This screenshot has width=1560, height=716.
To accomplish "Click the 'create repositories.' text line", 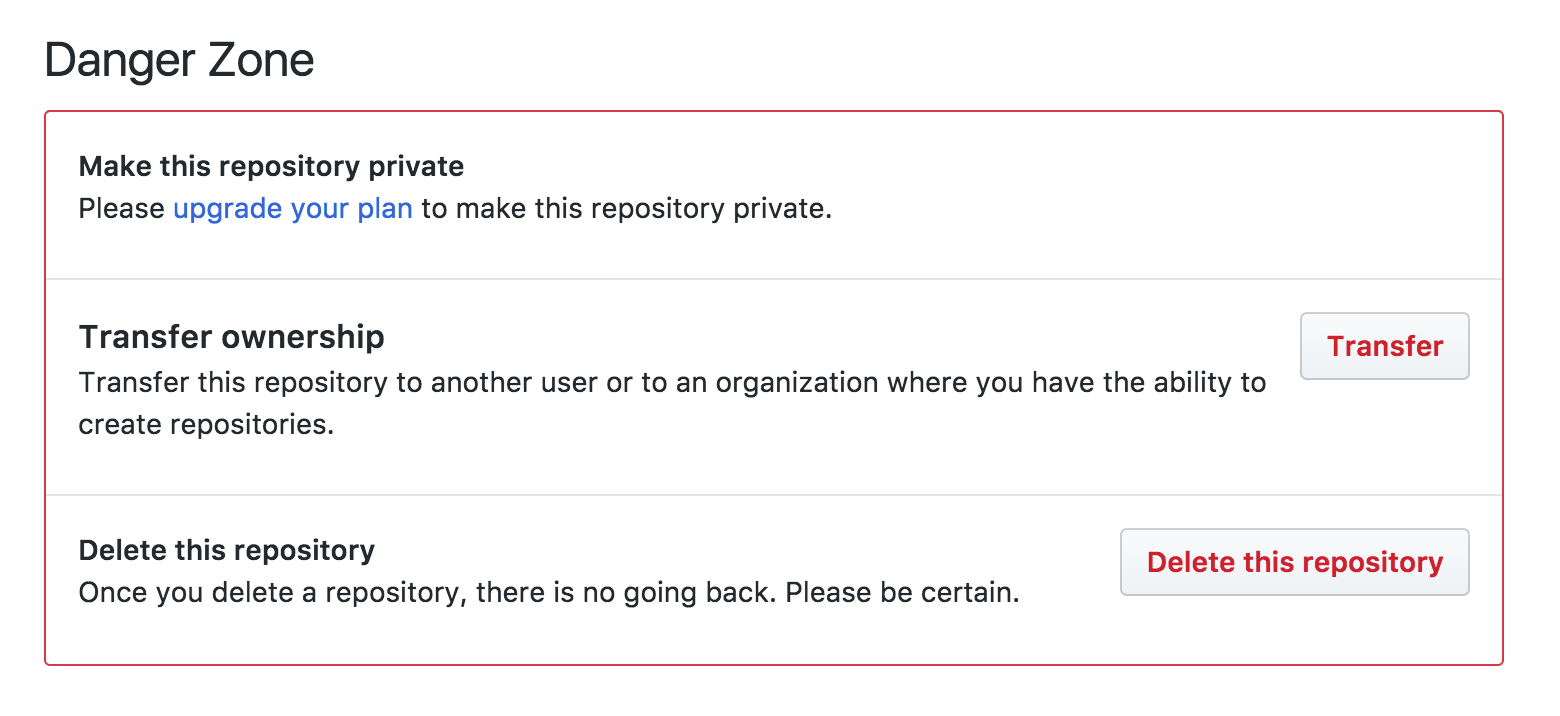I will coord(206,425).
